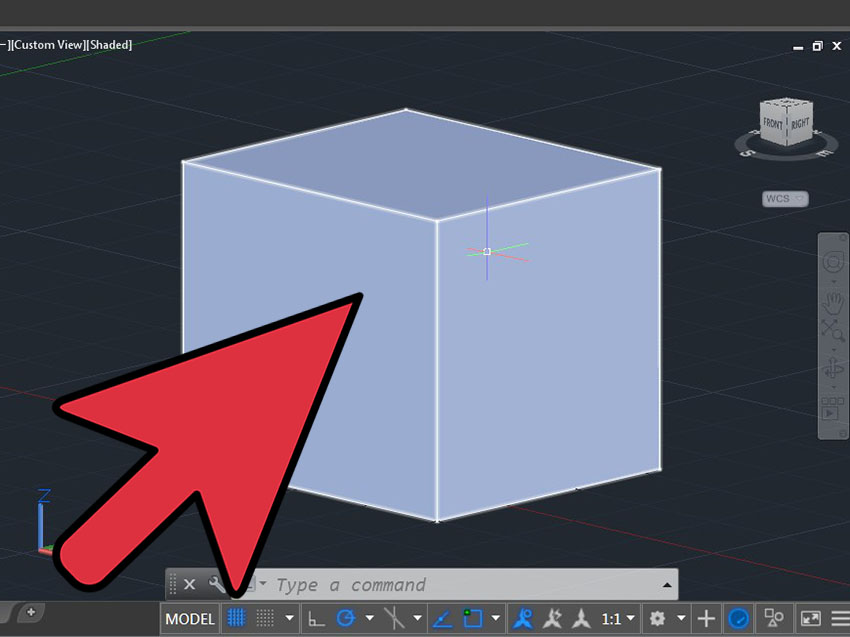Expand command history with up arrow
The height and width of the screenshot is (637, 850).
tap(667, 585)
